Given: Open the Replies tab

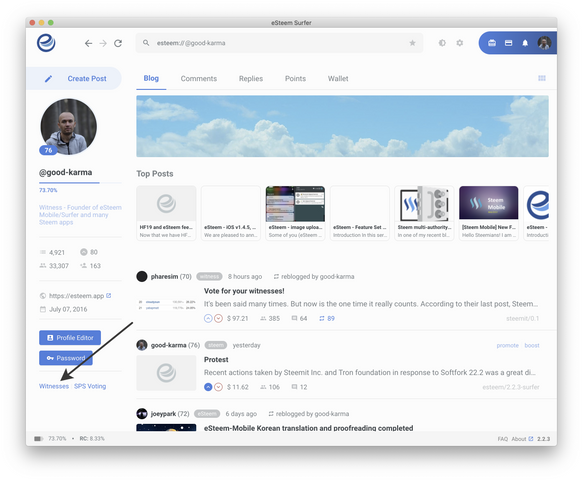Looking at the screenshot, I should (251, 78).
